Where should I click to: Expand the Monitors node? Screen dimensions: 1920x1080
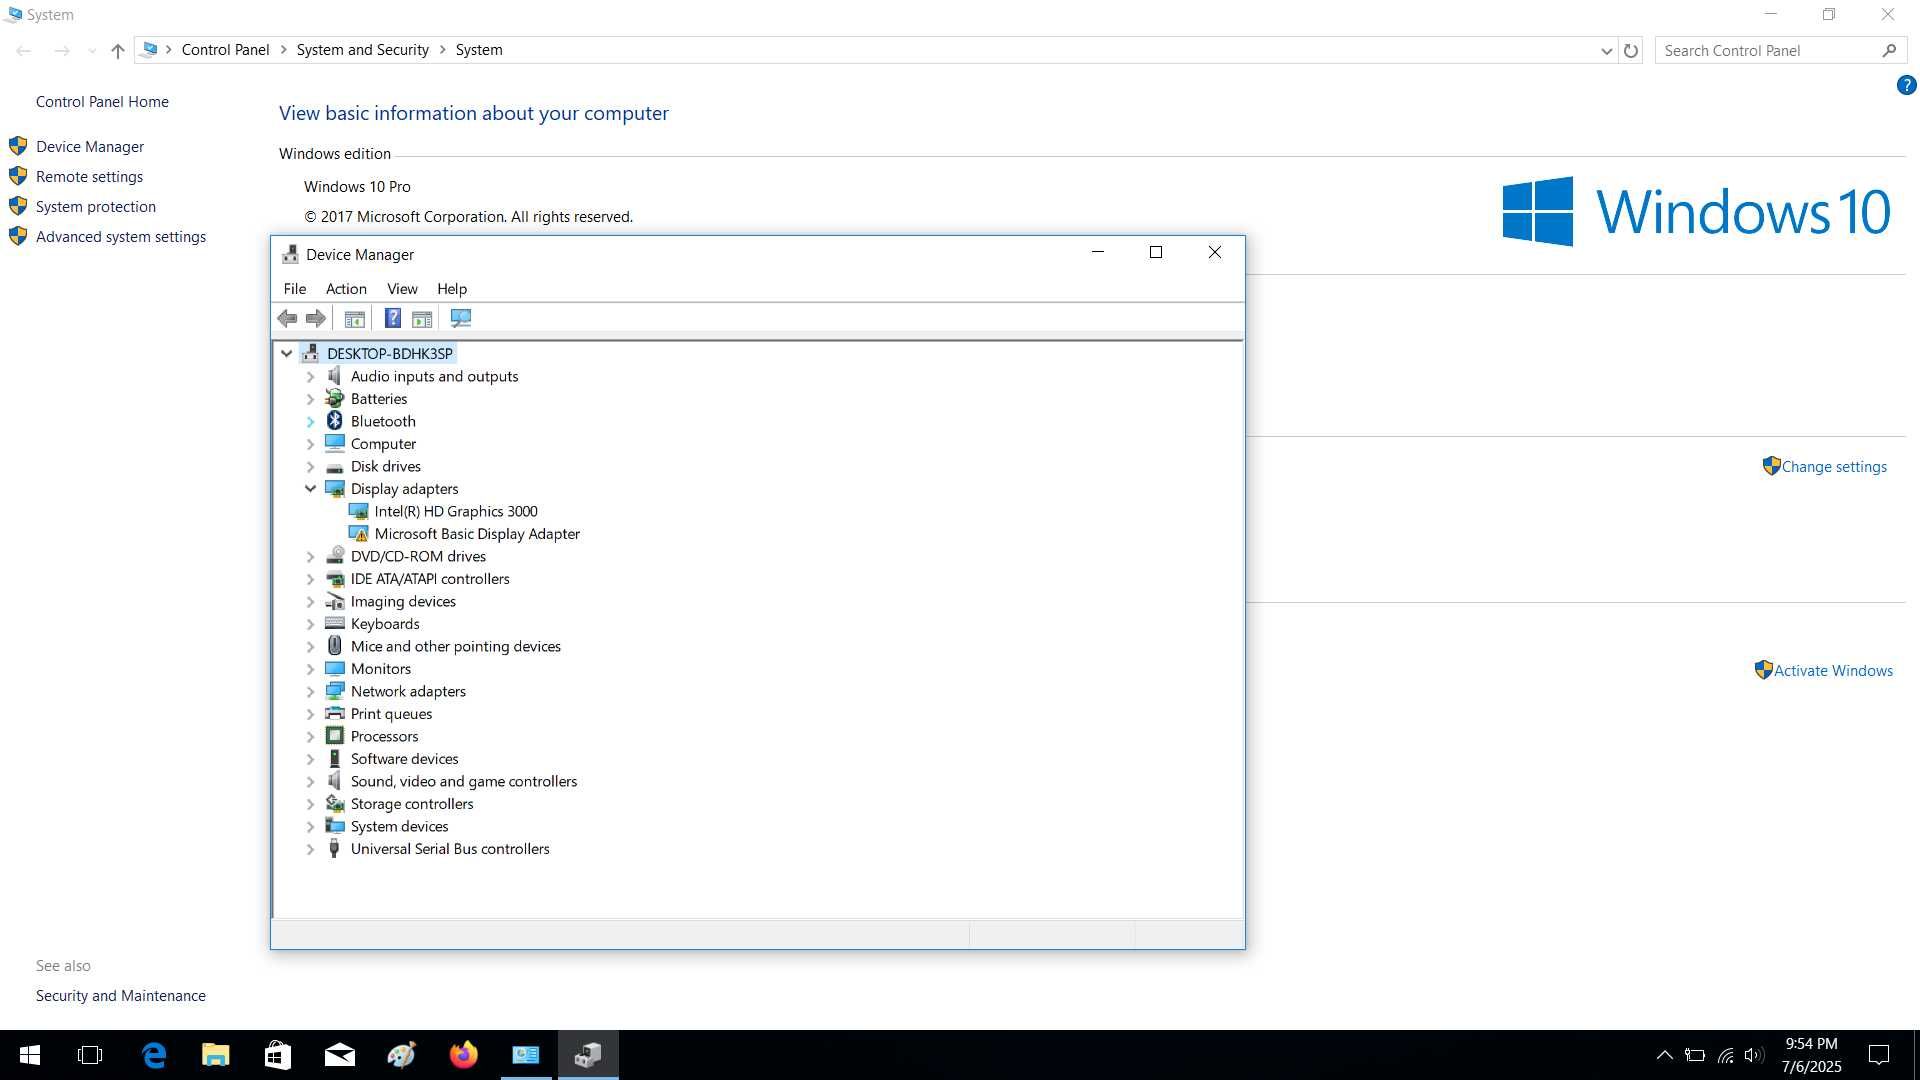pos(310,669)
